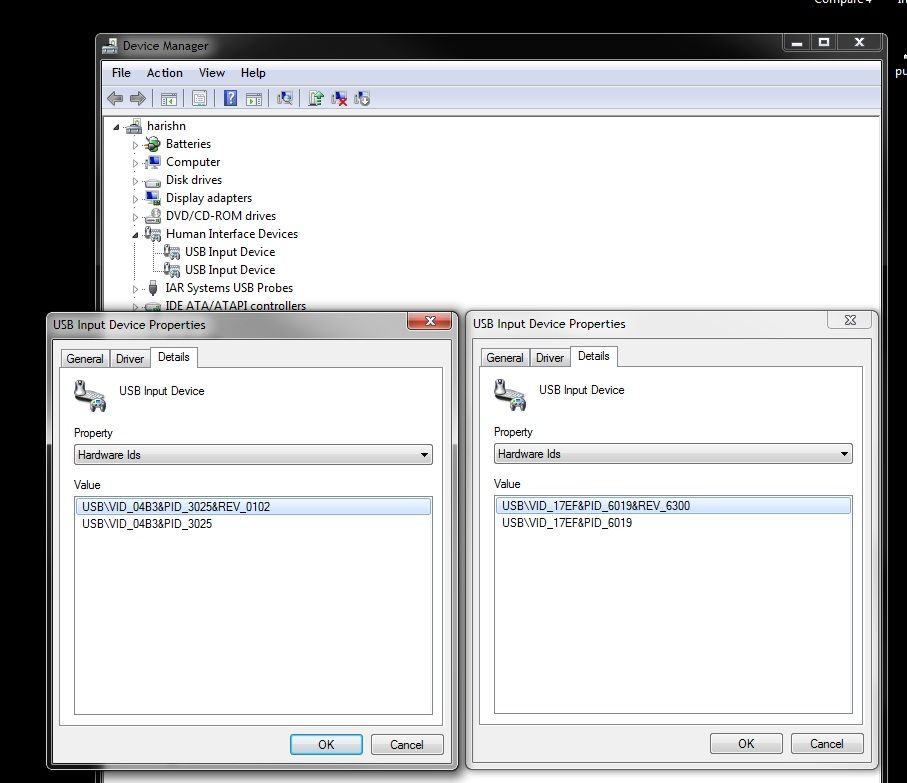This screenshot has width=907, height=783.
Task: Select the harishn root tree label
Action: coord(166,126)
